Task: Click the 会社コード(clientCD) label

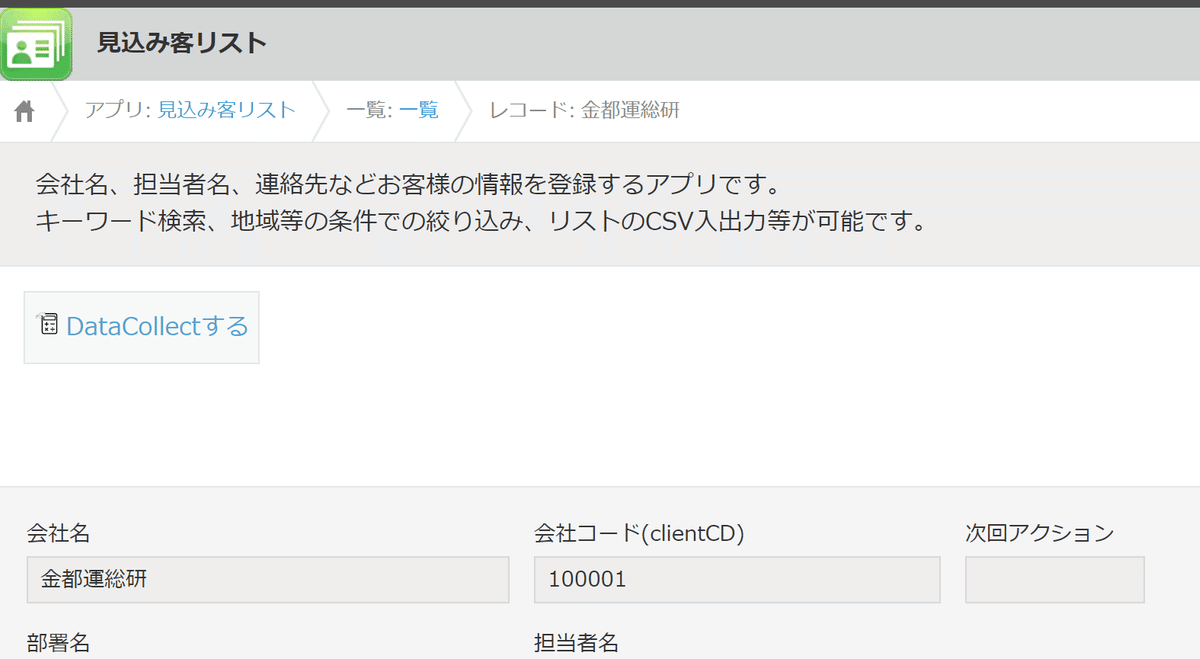Action: [639, 534]
